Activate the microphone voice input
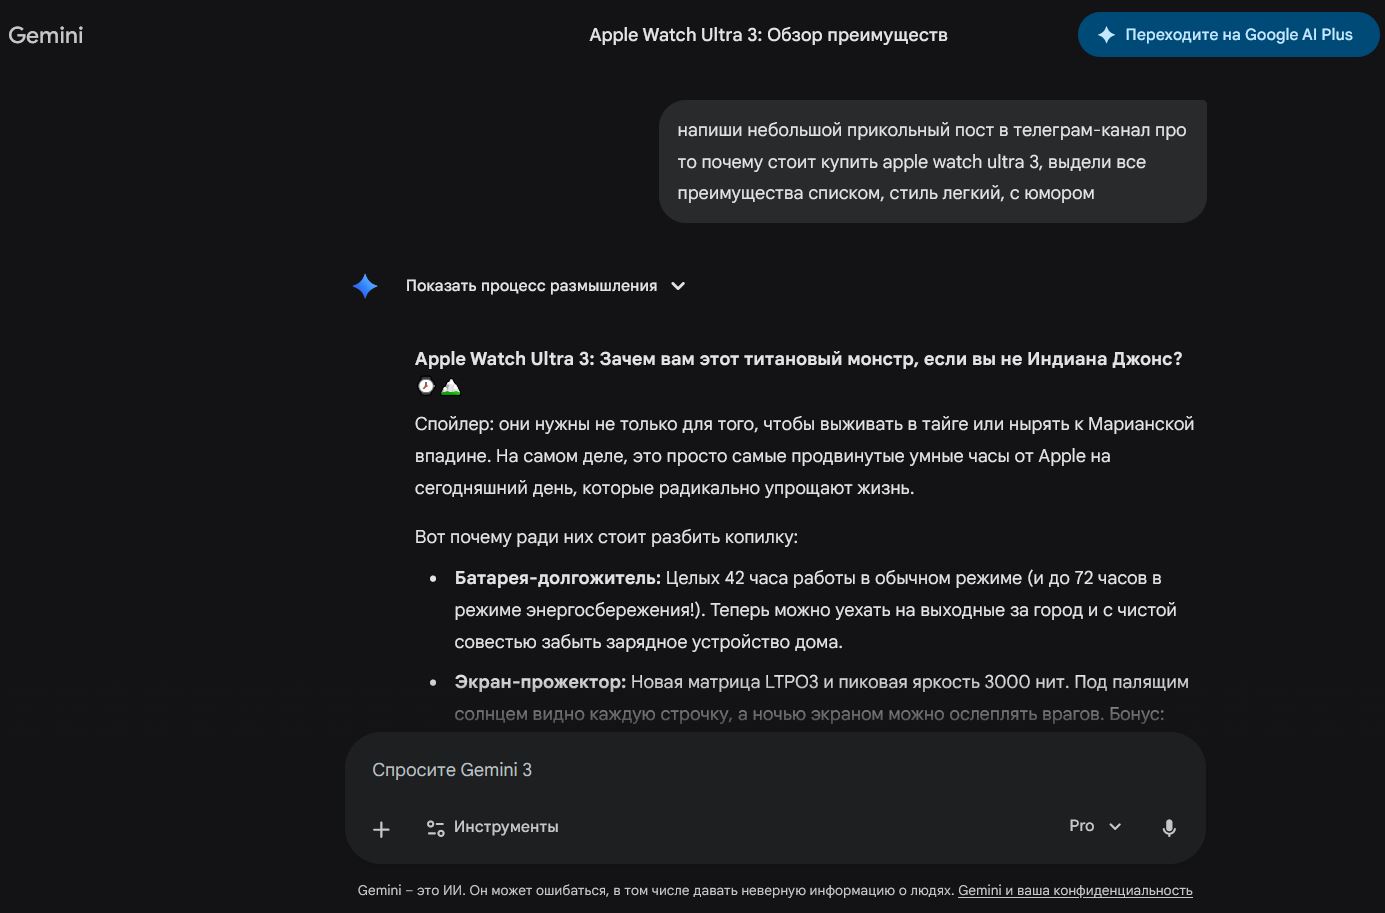This screenshot has height=913, width=1385. 1169,827
